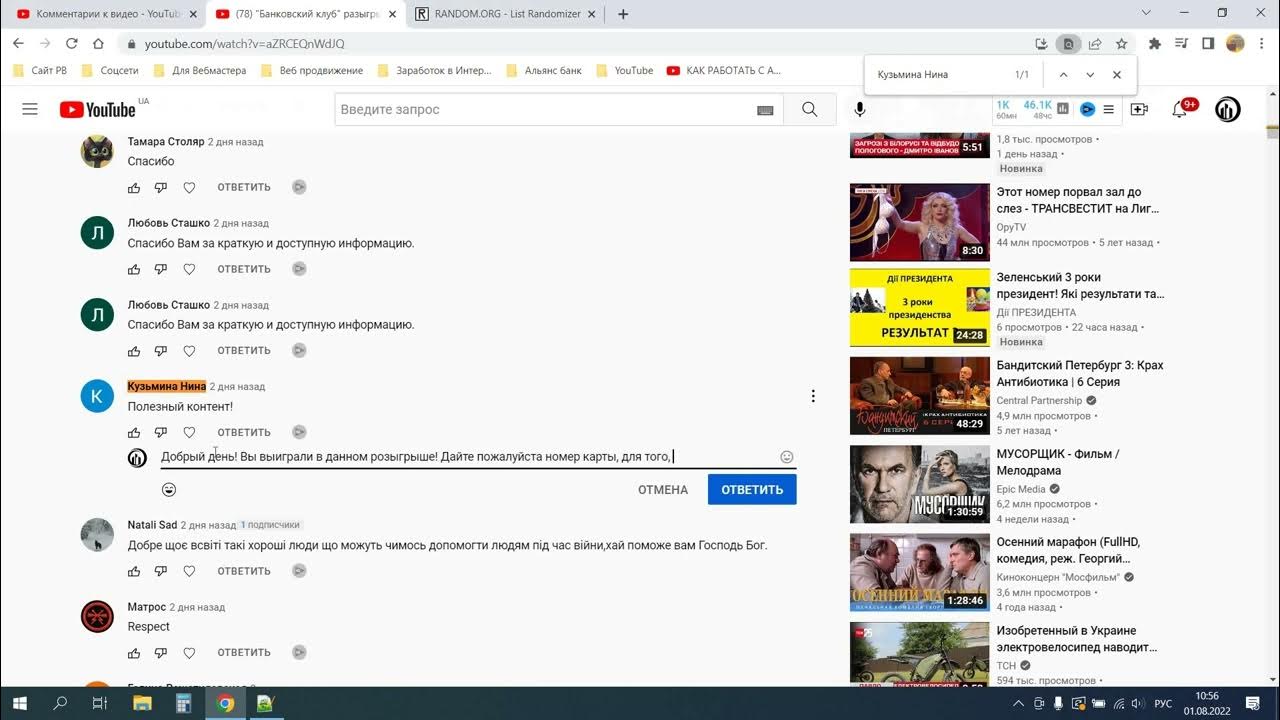
Task: Open a new browser tab
Action: (623, 14)
